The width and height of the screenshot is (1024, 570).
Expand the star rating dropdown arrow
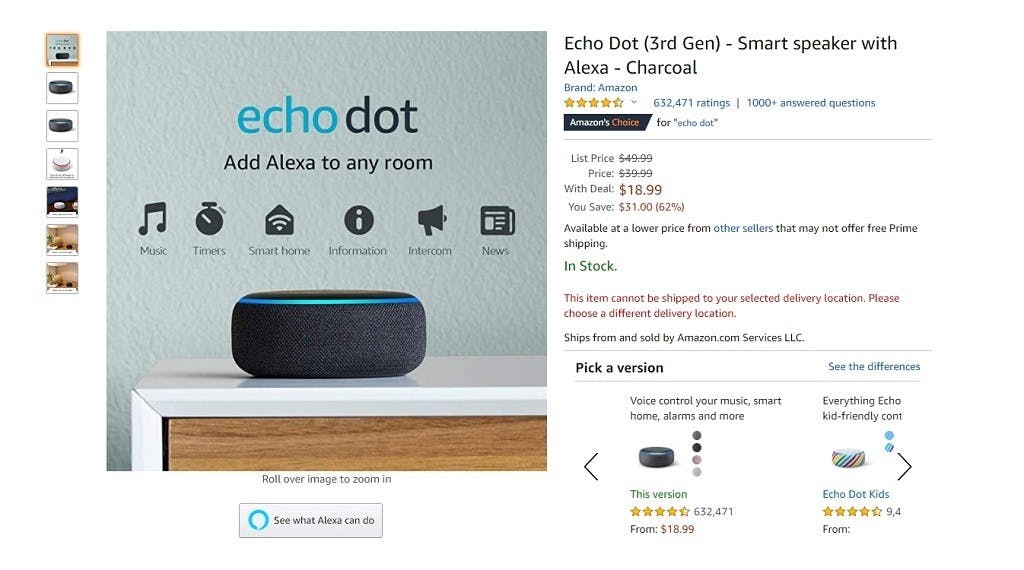pyautogui.click(x=633, y=102)
